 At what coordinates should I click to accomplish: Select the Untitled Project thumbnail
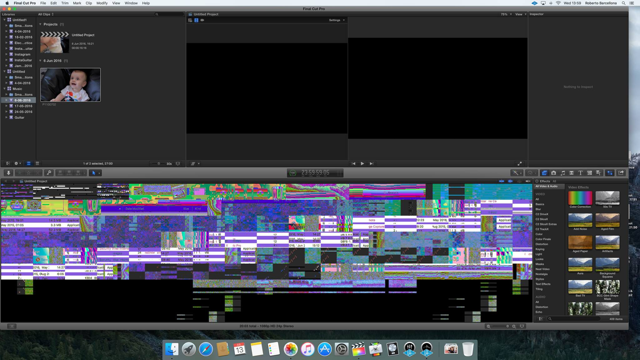tap(54, 42)
